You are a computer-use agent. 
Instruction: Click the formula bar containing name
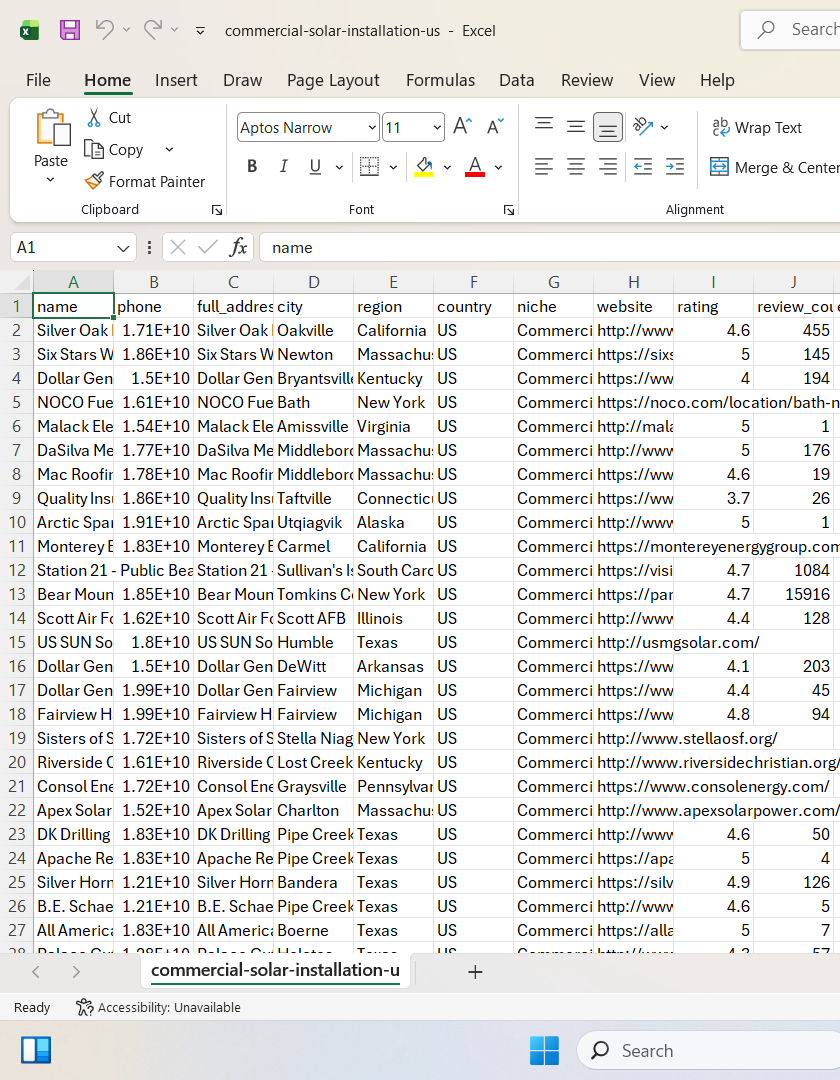coord(549,247)
